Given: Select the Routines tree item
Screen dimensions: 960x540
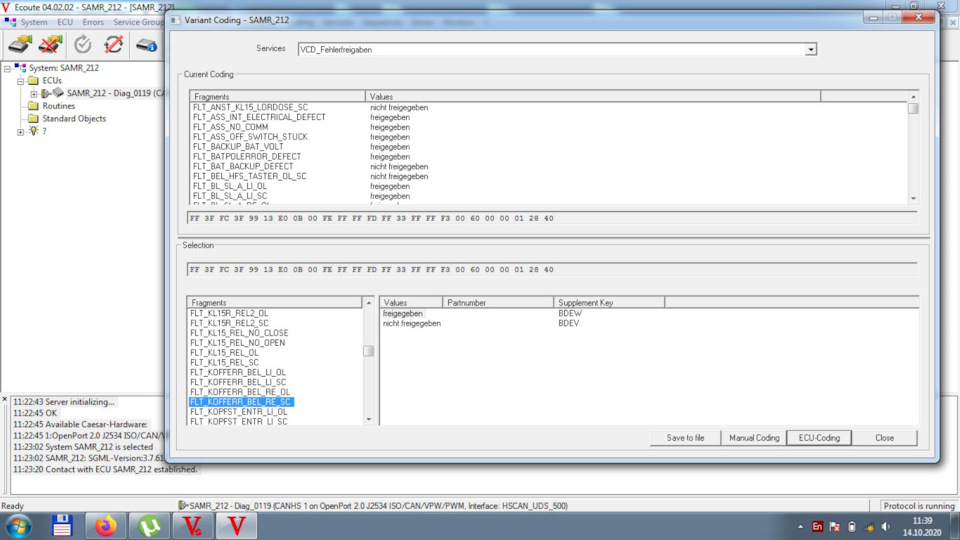Looking at the screenshot, I should point(58,106).
